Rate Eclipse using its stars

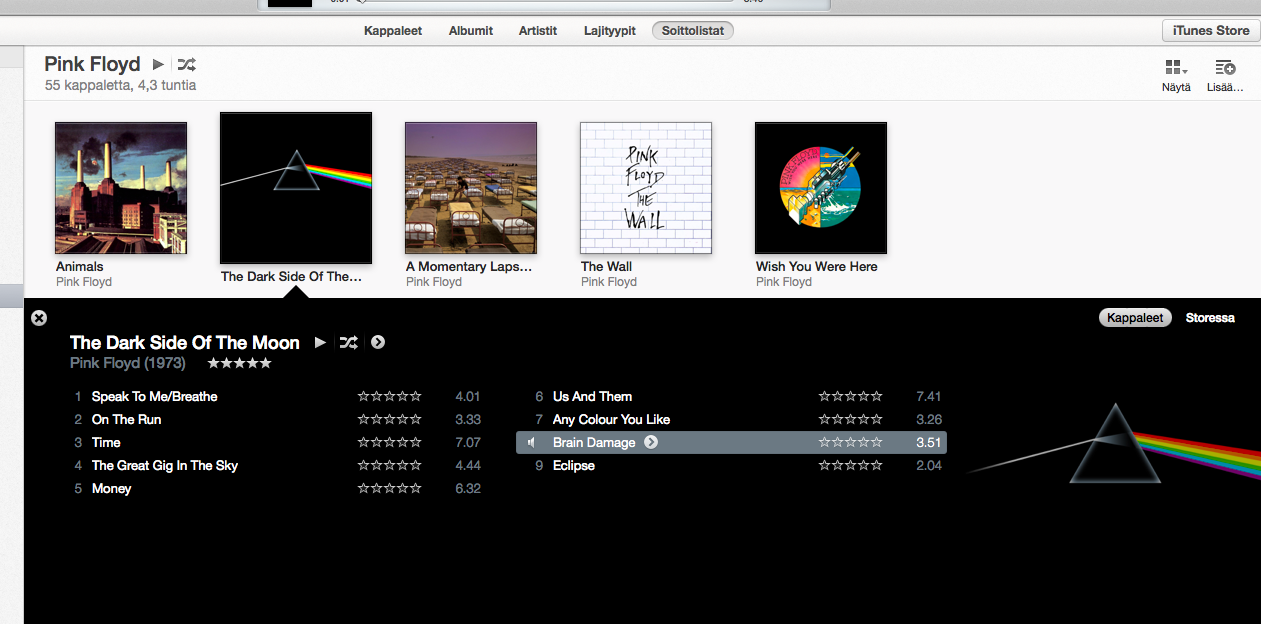[851, 466]
